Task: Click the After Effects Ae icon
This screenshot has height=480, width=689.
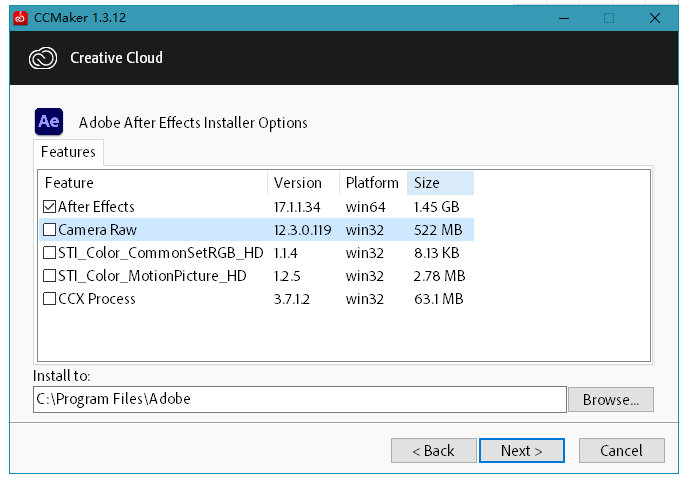Action: coord(49,121)
